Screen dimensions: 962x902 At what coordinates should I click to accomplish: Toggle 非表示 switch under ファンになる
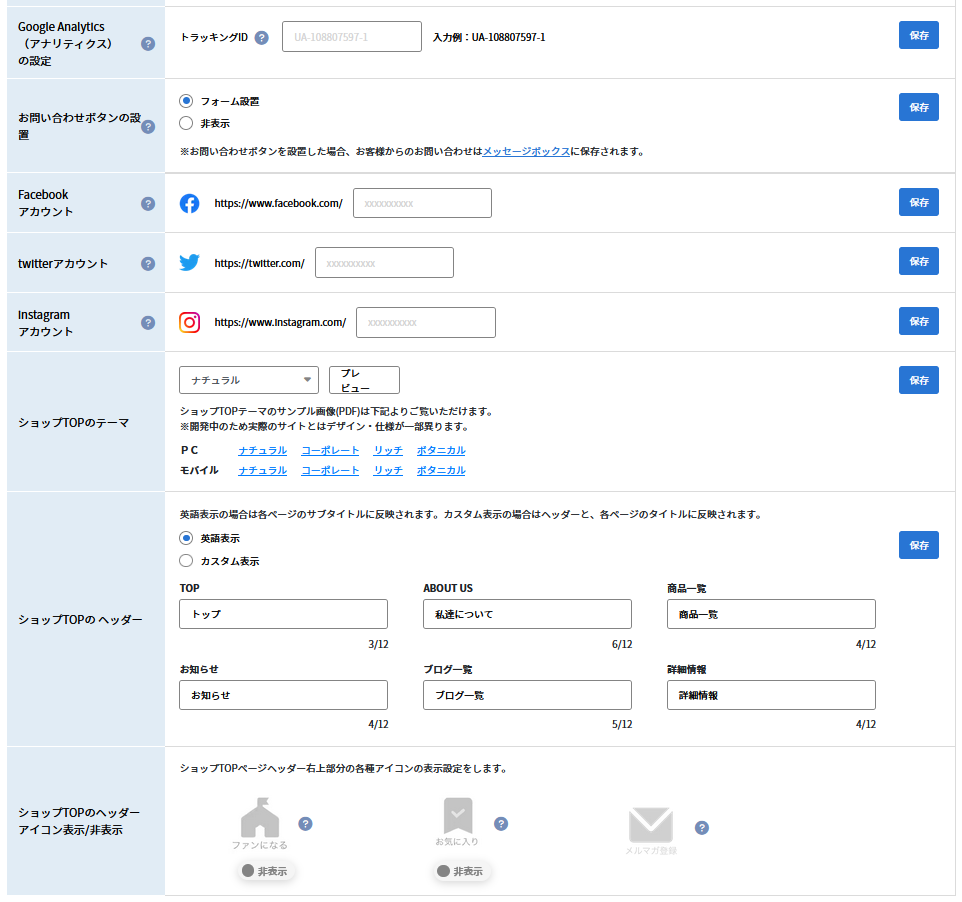tap(265, 871)
